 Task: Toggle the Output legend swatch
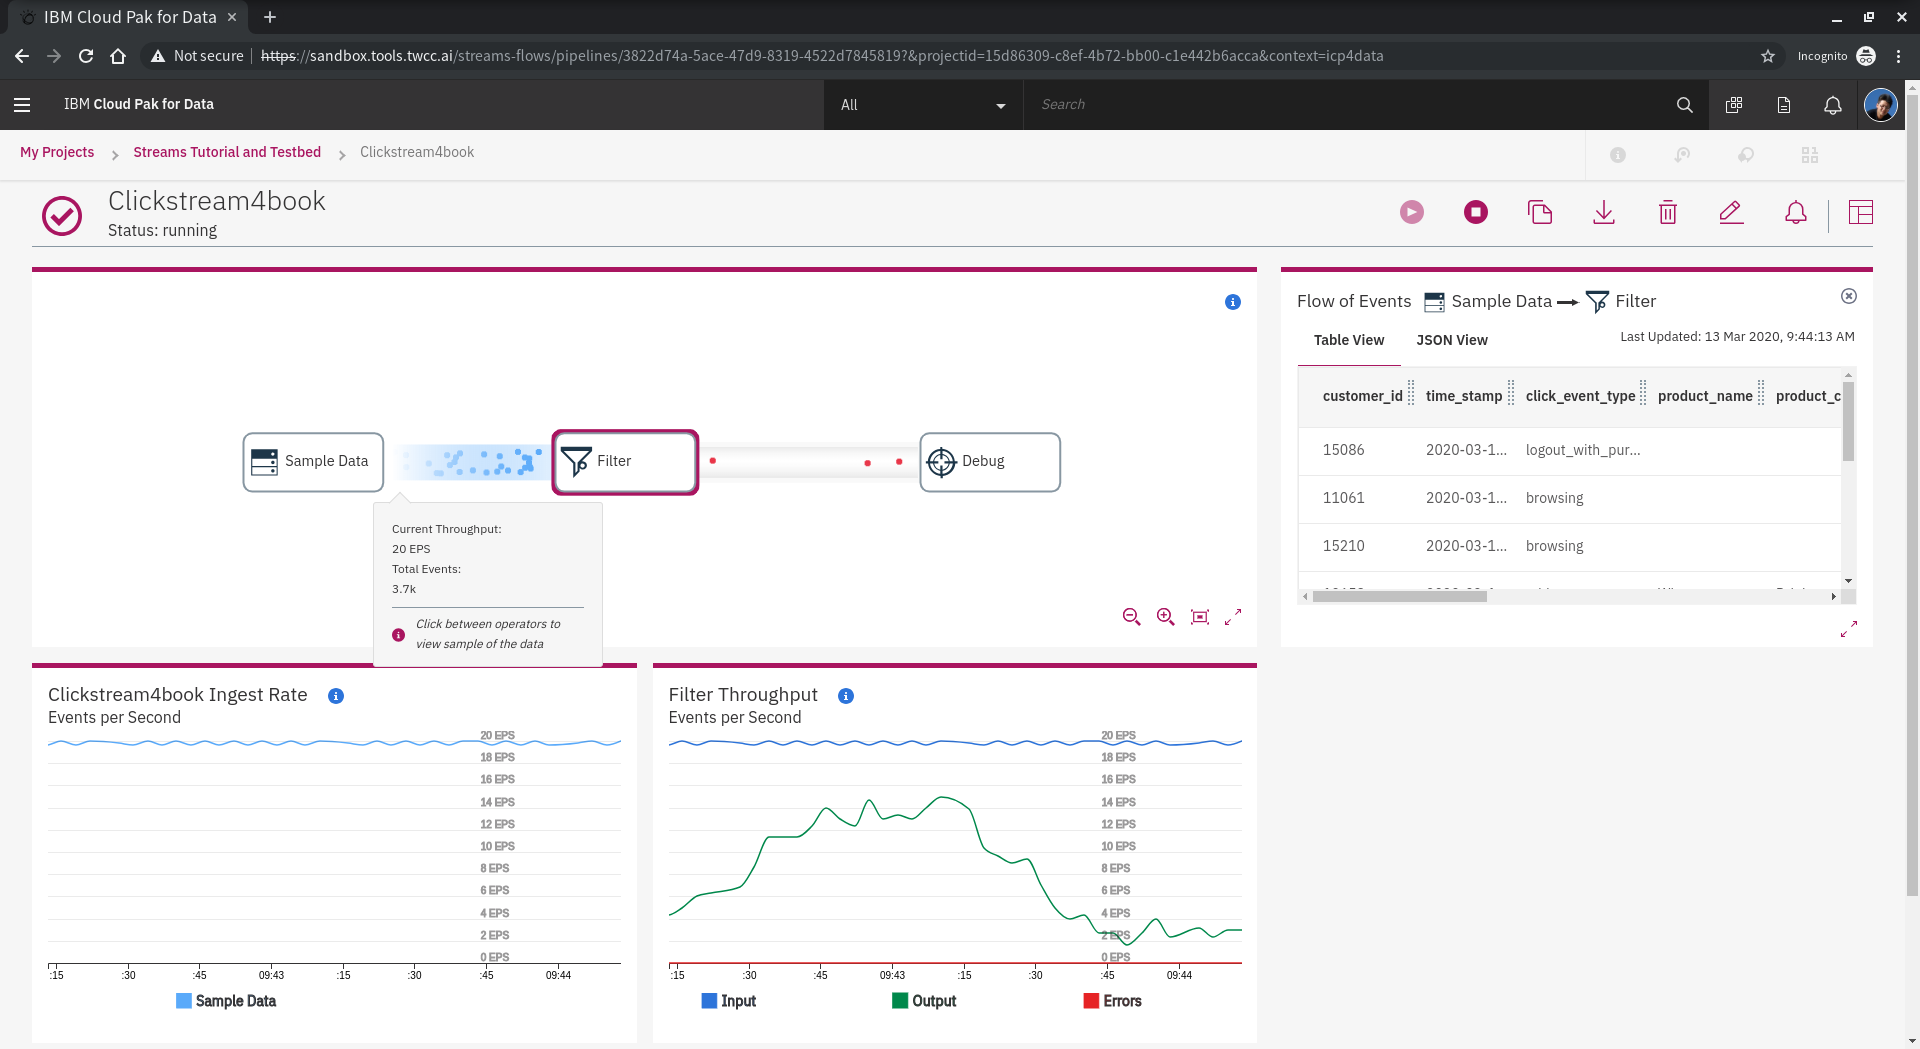click(900, 1001)
